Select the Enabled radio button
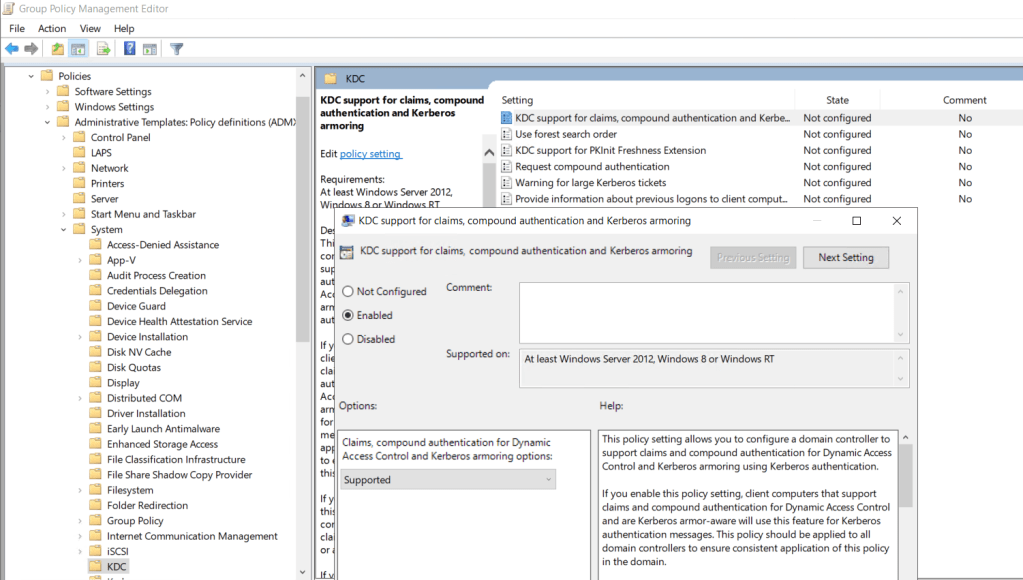Screen dimensions: 1023x580 348,315
